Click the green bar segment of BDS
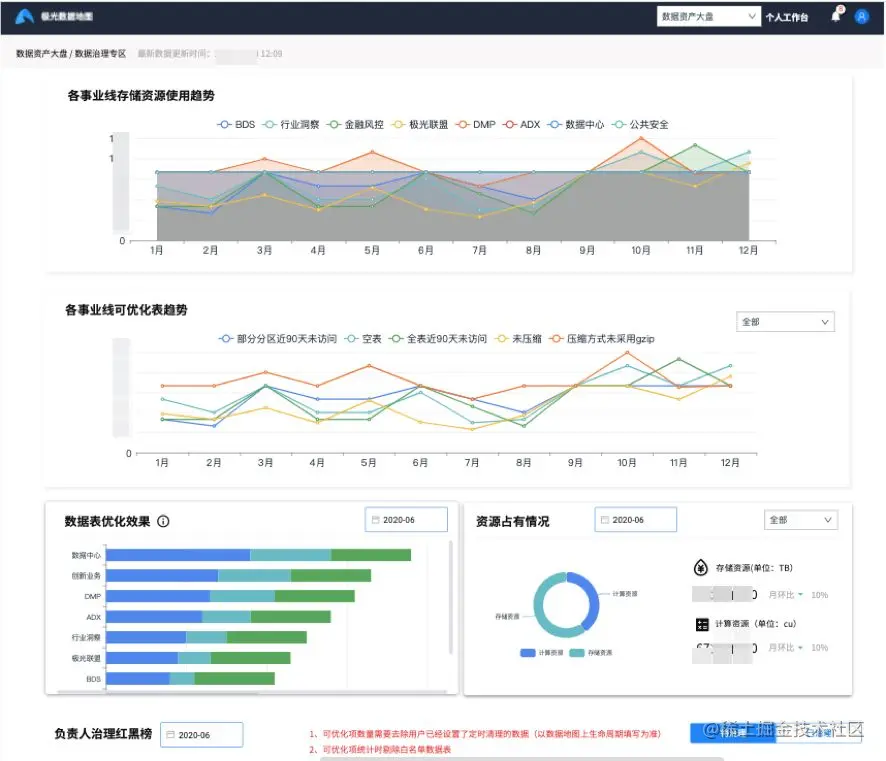886x761 pixels. pyautogui.click(x=234, y=679)
